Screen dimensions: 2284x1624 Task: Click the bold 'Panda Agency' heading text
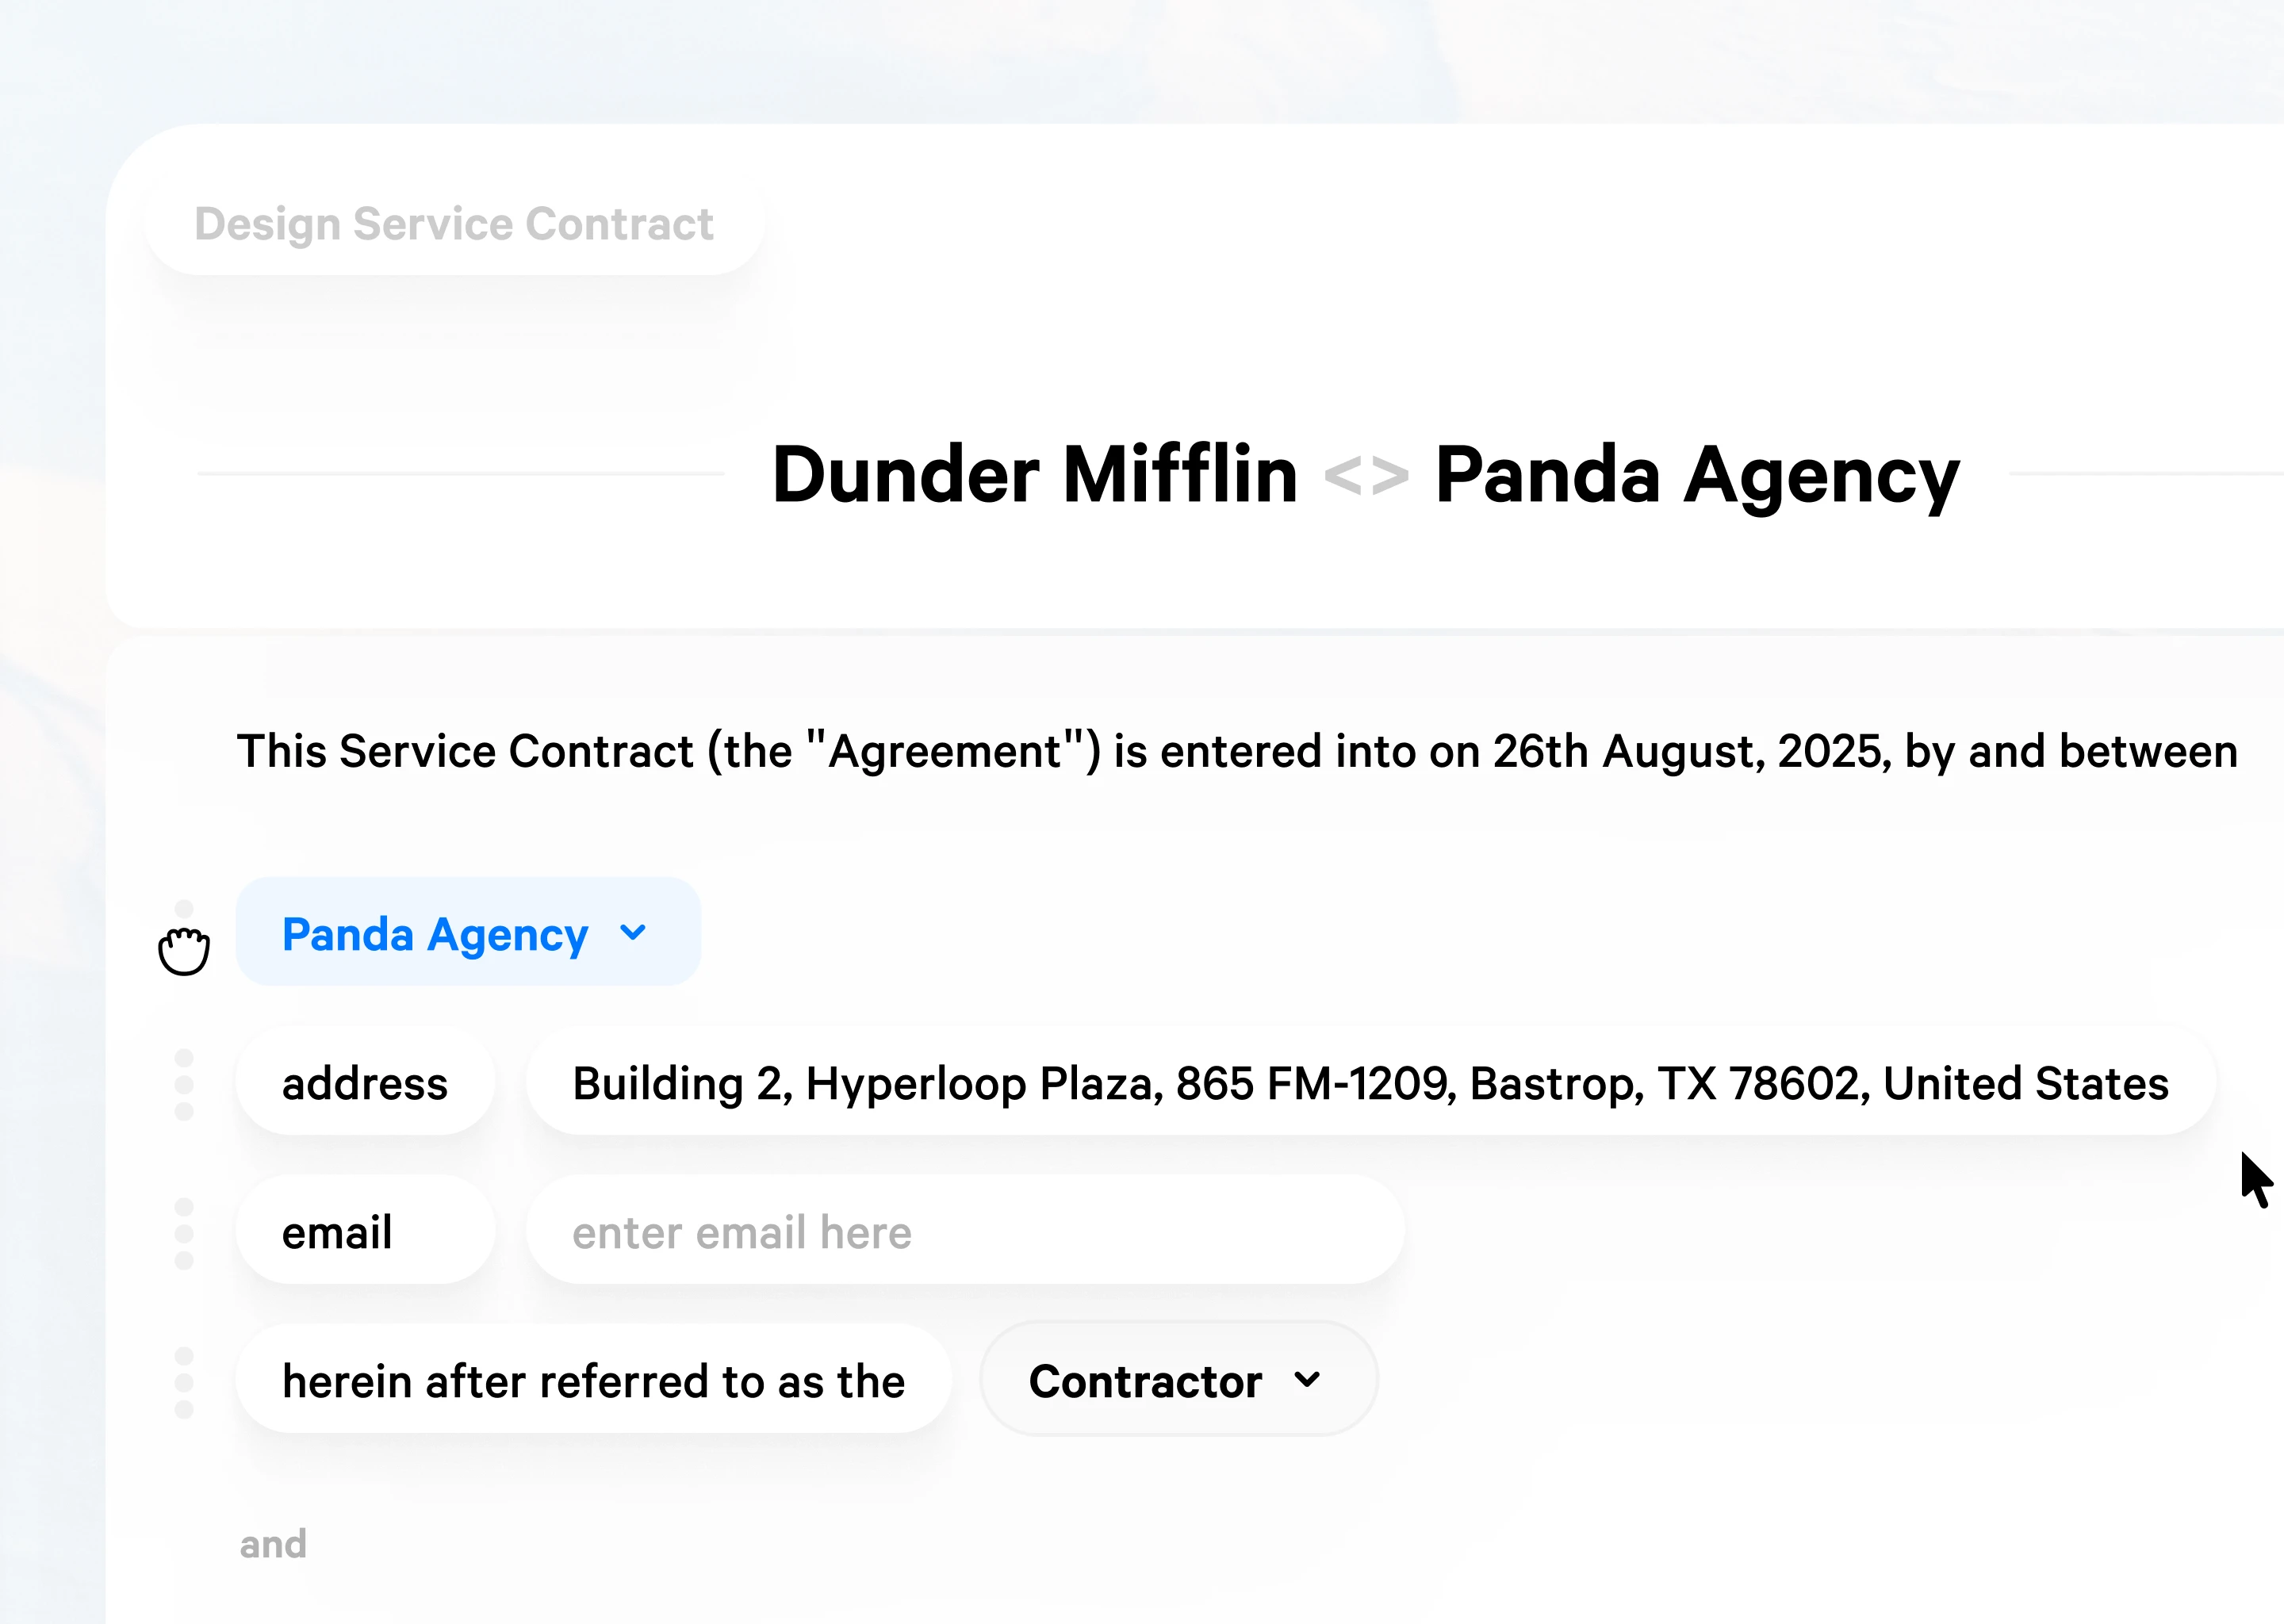pos(1697,476)
